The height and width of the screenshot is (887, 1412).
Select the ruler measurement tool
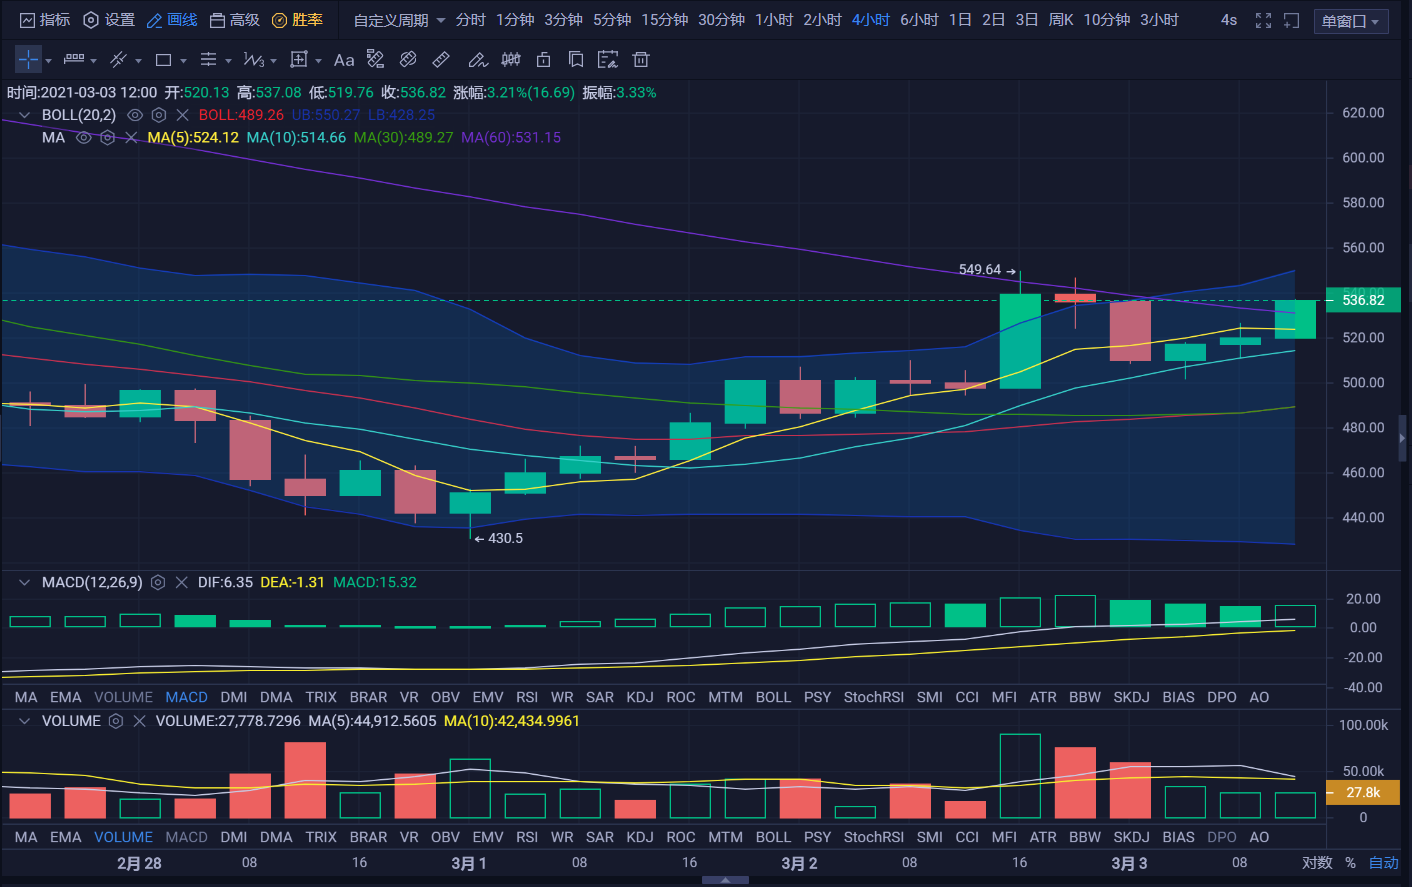(441, 60)
